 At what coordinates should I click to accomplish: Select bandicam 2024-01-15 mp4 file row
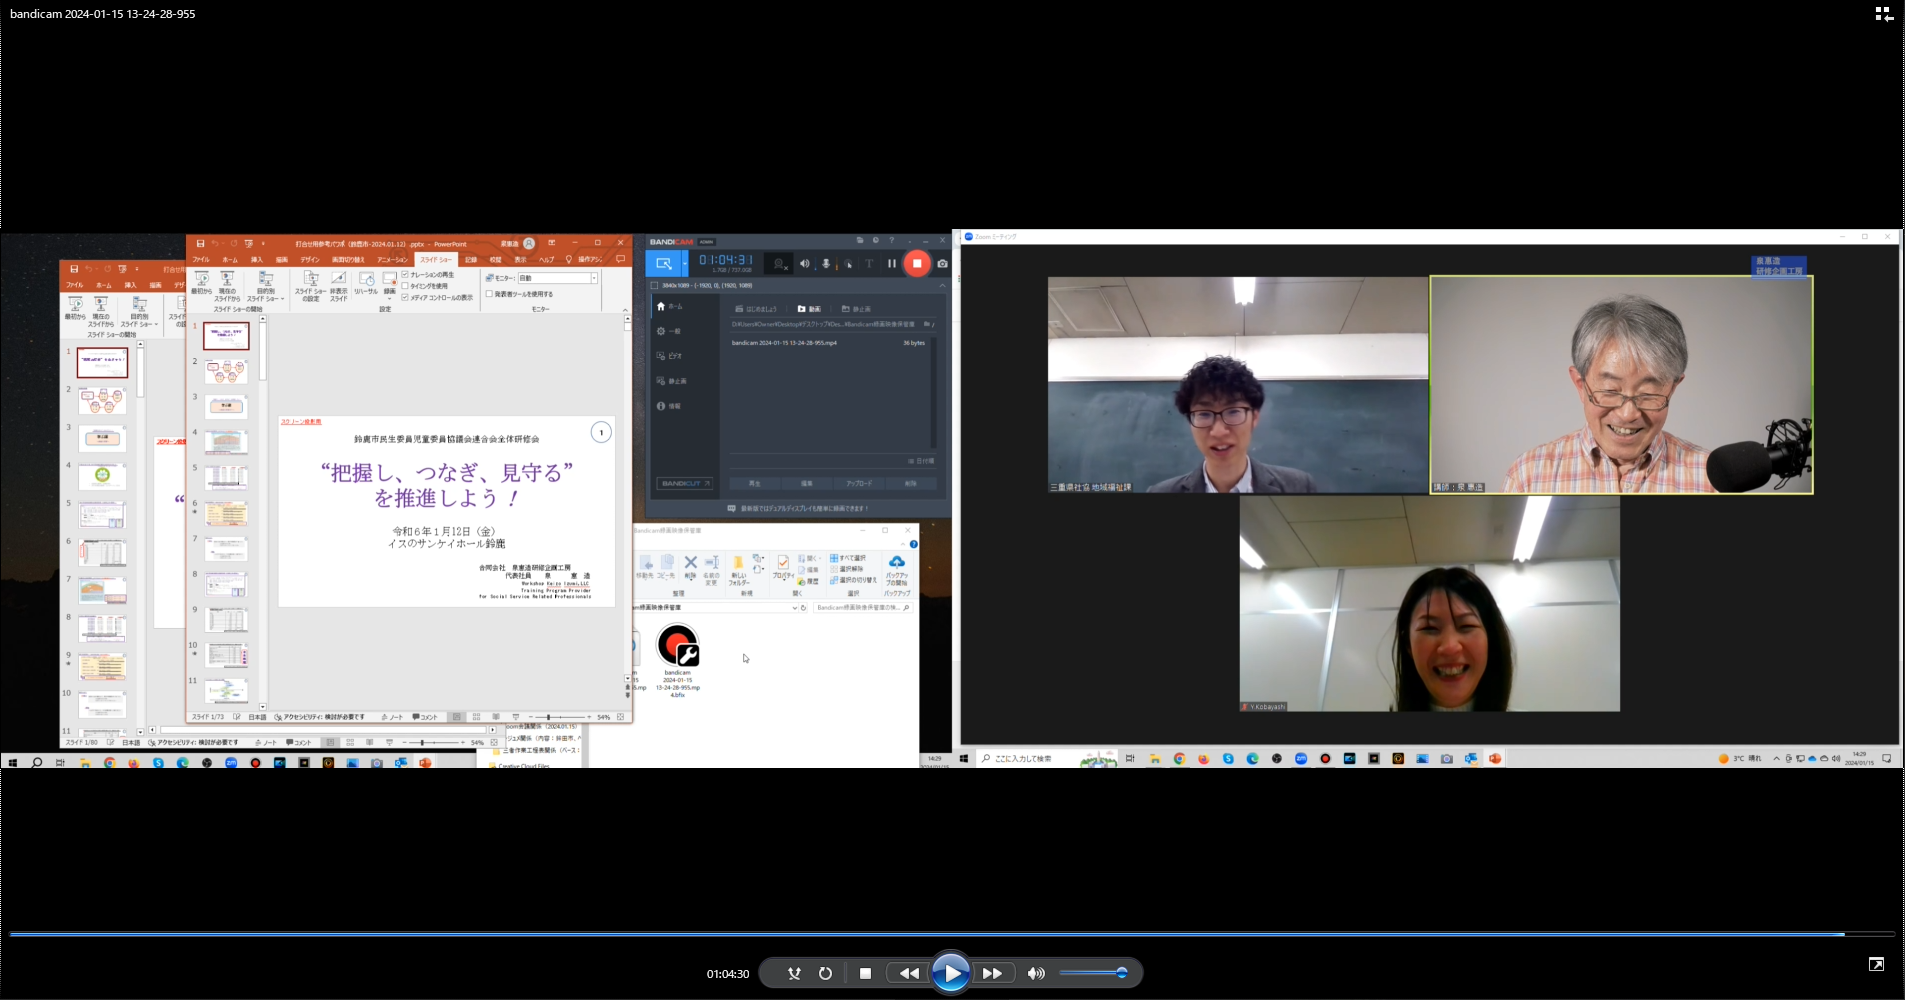[x=830, y=343]
